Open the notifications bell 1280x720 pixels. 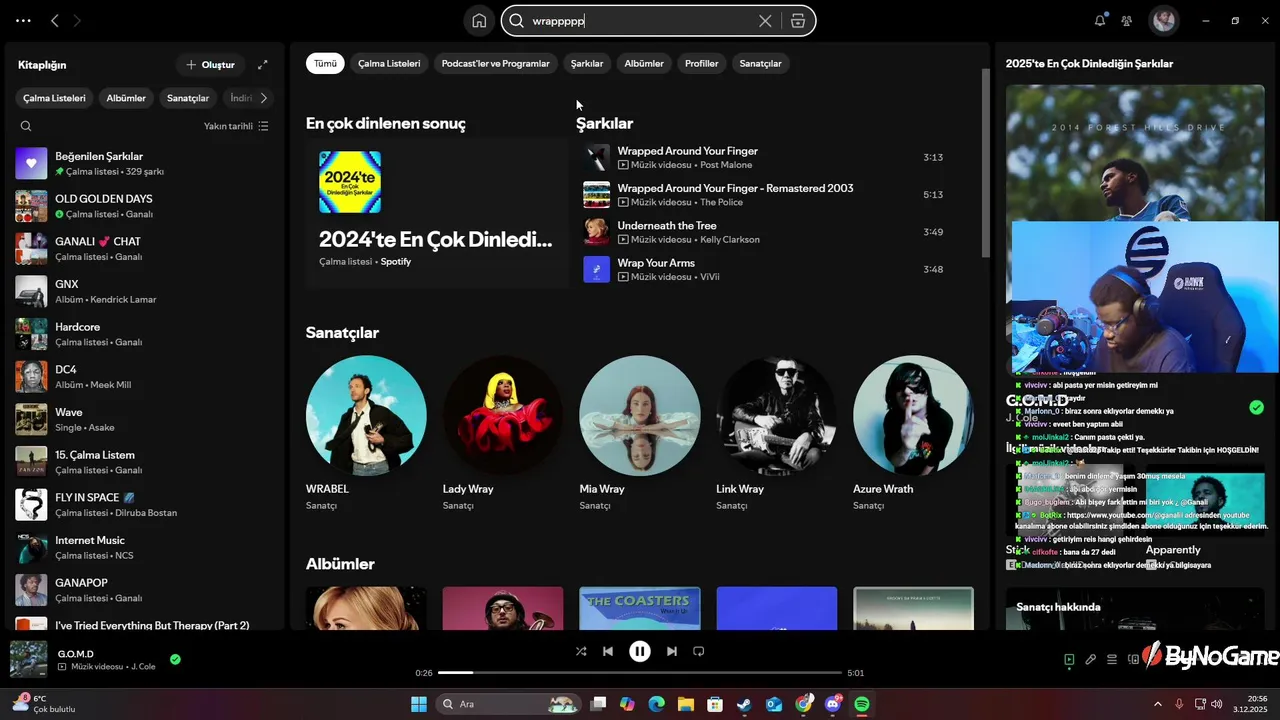click(1100, 20)
